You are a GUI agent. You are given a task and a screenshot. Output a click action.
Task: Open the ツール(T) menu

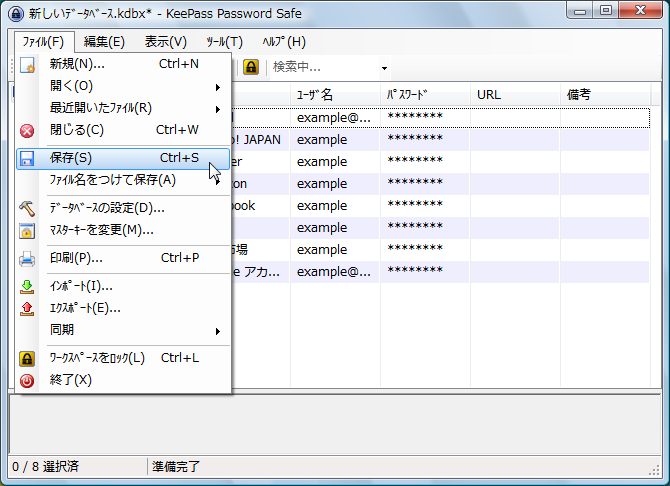(x=224, y=42)
